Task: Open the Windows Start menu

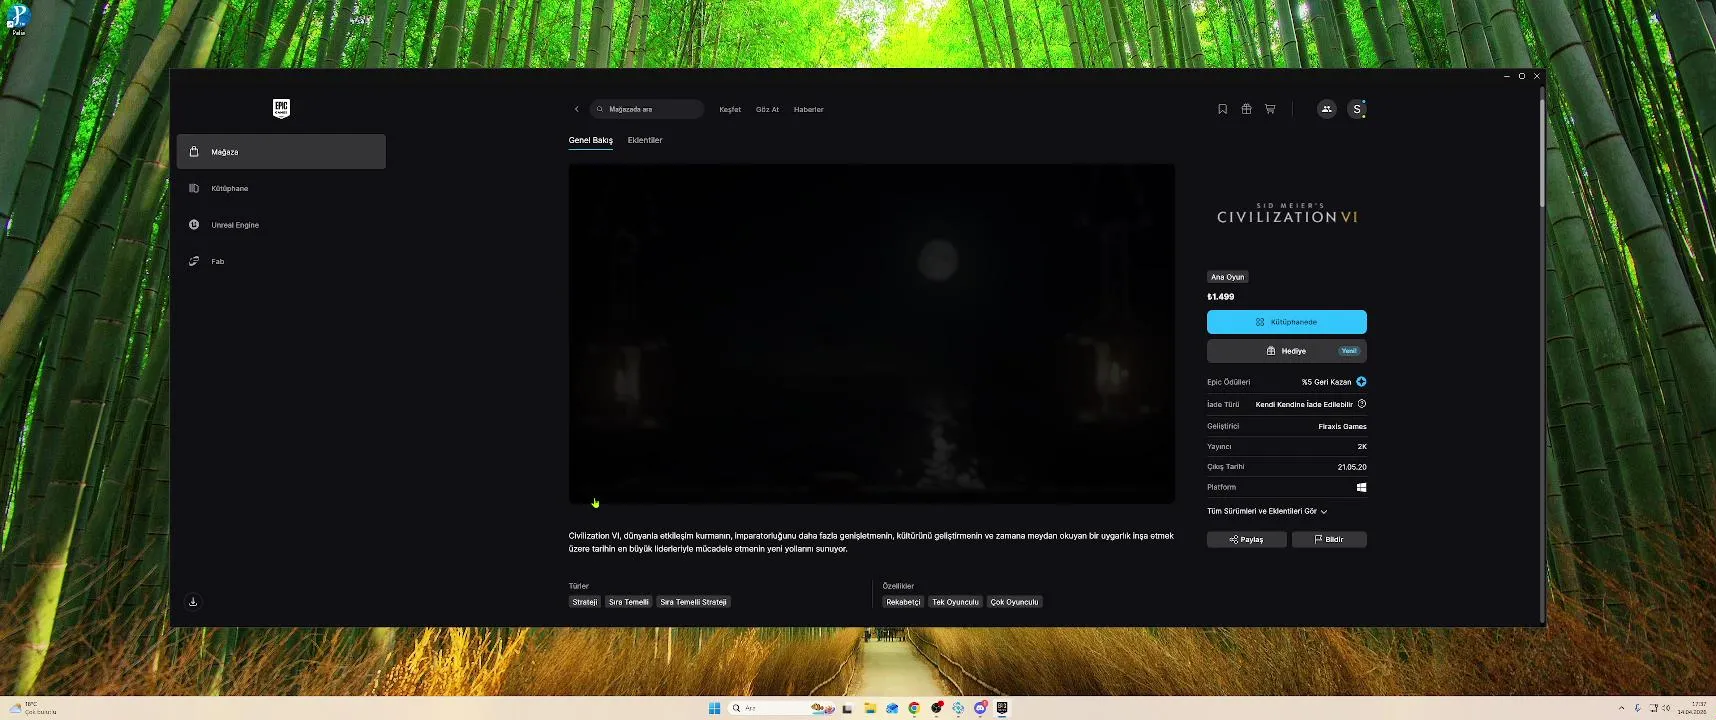Action: 714,708
